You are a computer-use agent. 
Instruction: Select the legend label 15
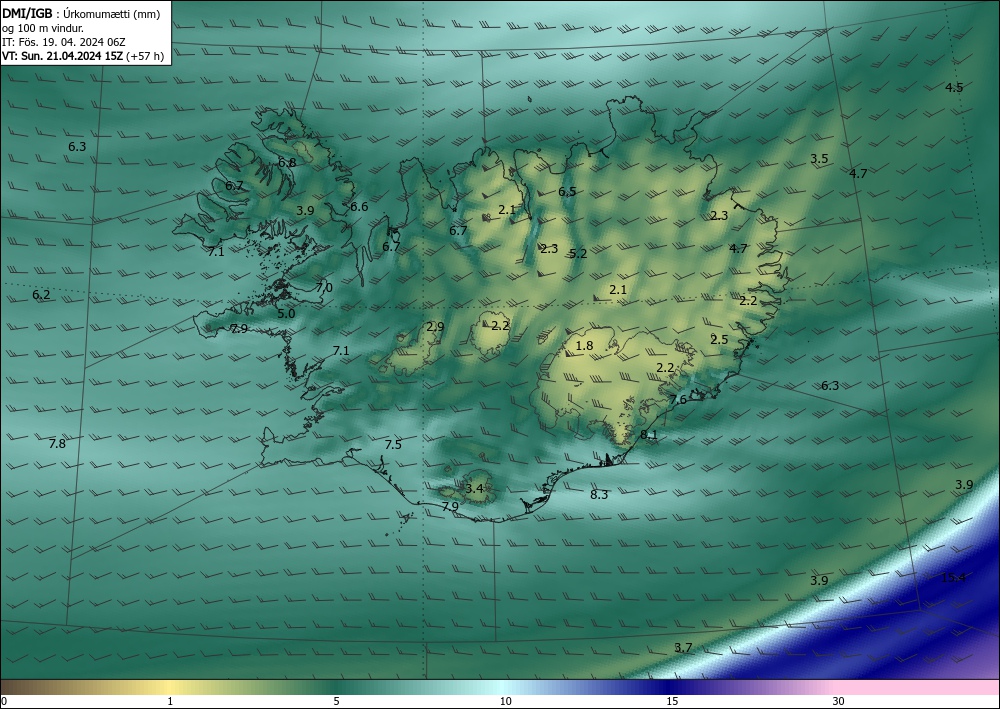click(672, 701)
